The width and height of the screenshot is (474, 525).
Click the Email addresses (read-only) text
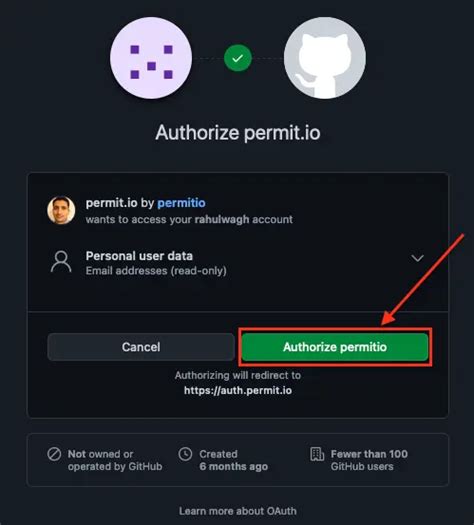(156, 271)
